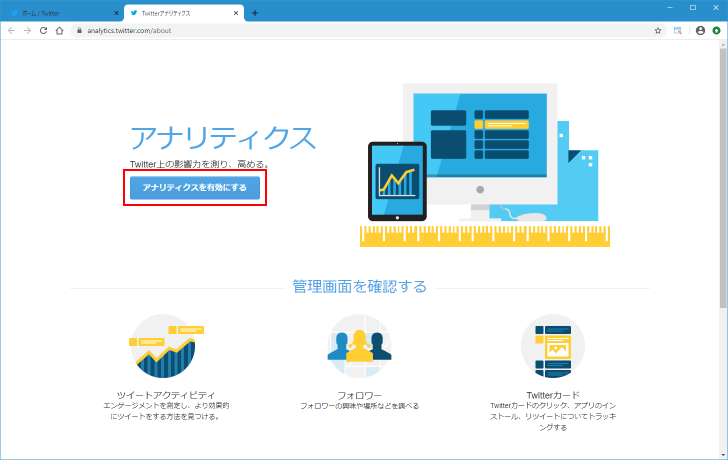Maximize the browser window
The height and width of the screenshot is (460, 728).
tap(693, 7)
